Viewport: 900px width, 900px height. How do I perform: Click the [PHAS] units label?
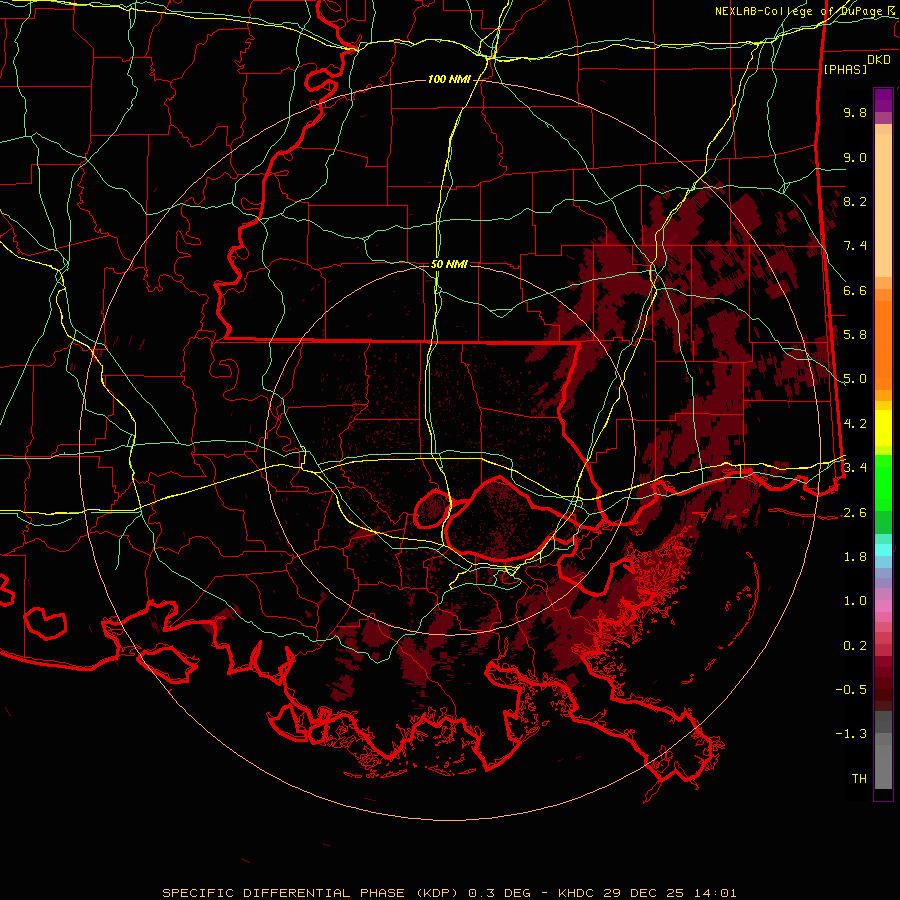845,69
